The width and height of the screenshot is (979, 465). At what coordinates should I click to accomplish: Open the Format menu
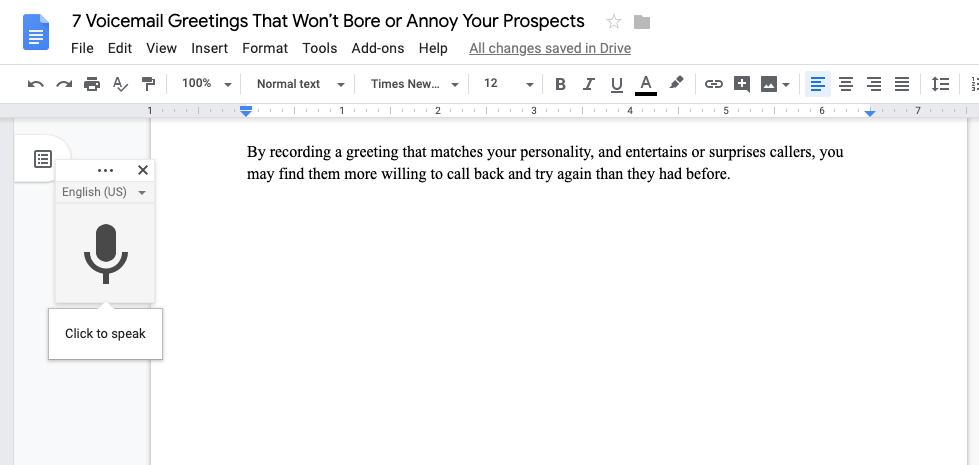[265, 48]
